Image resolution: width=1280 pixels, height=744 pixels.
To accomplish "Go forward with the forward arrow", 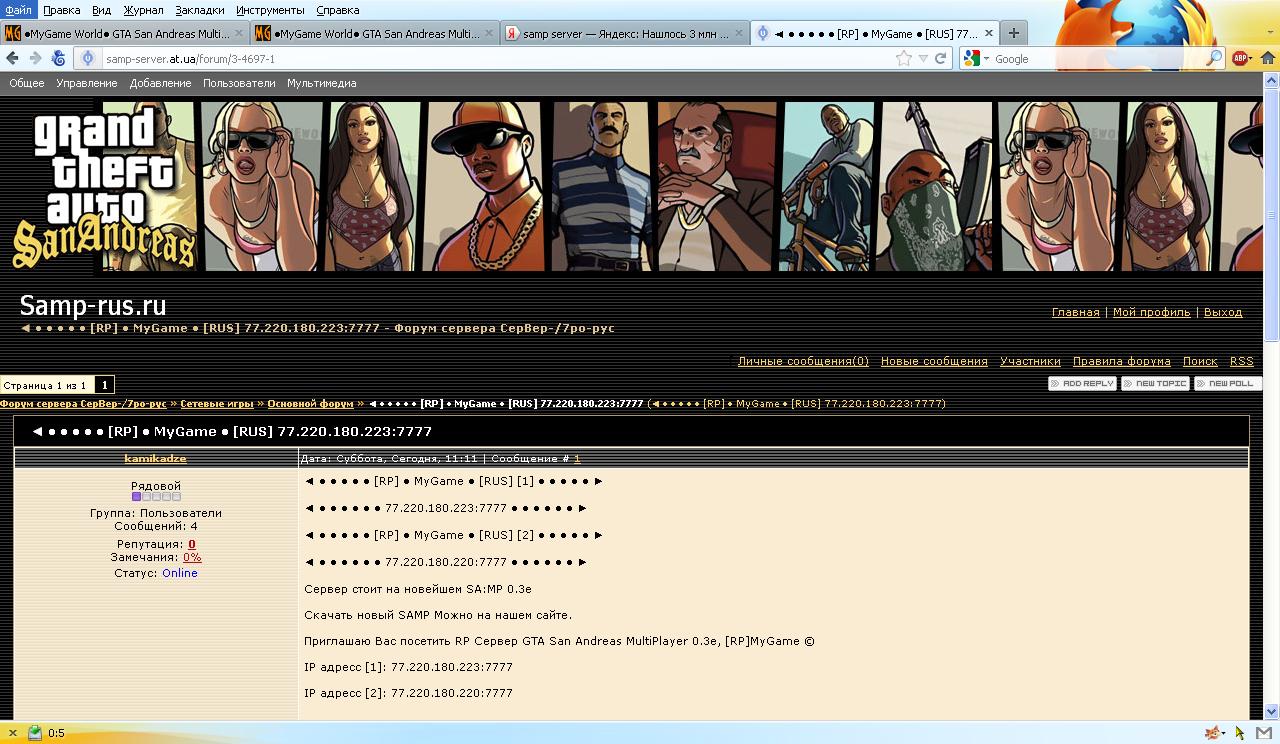I will pos(35,58).
